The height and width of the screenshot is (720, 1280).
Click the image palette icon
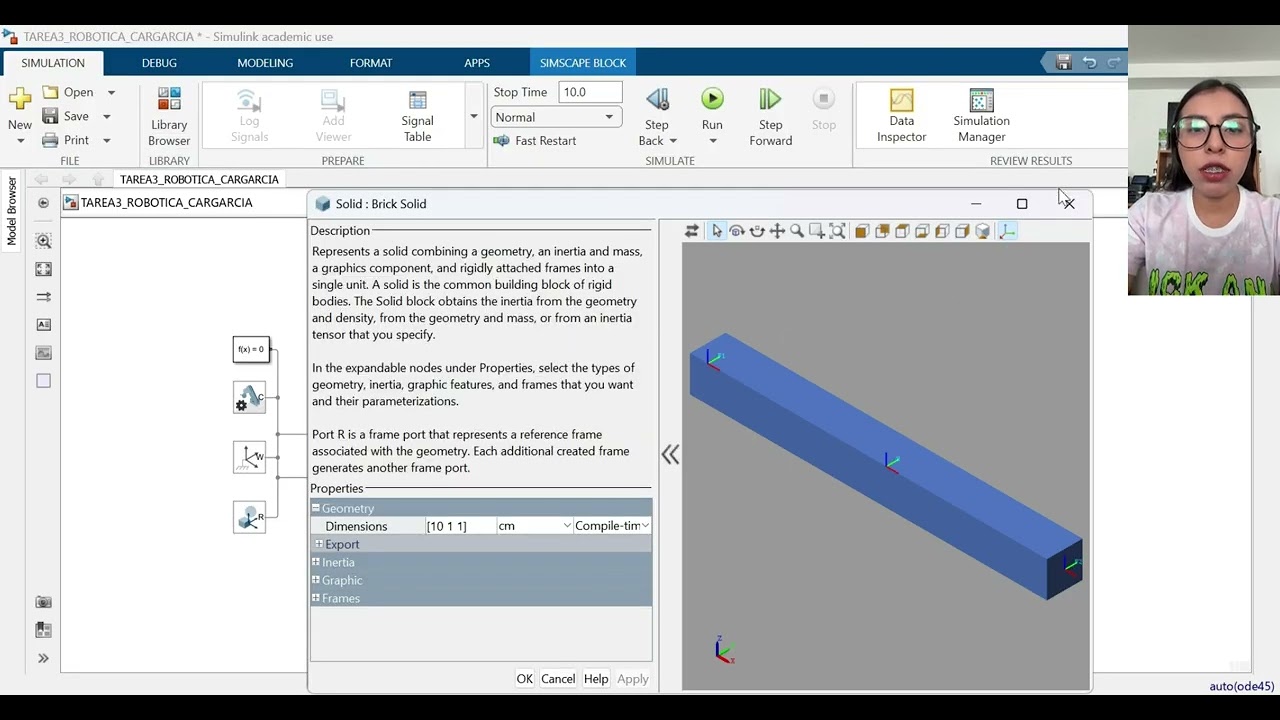click(x=43, y=353)
